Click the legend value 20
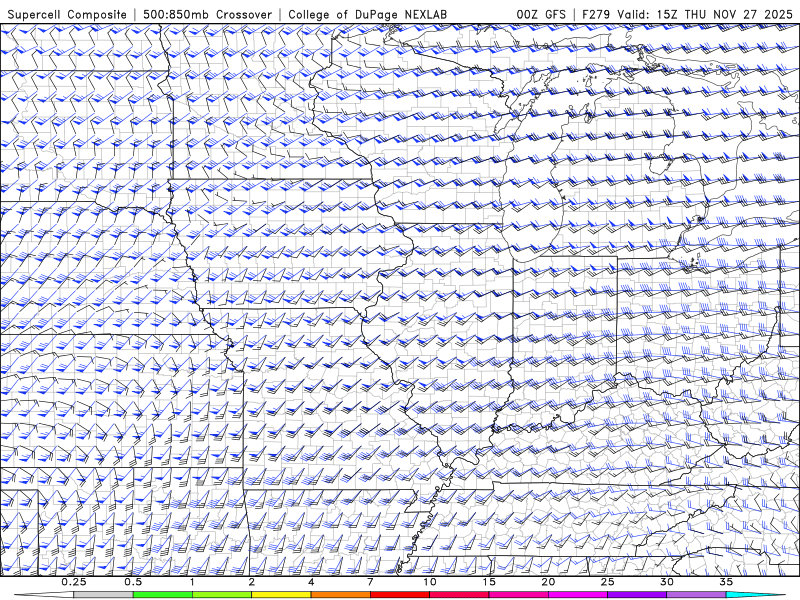Screen dimensions: 800x600 click(548, 582)
